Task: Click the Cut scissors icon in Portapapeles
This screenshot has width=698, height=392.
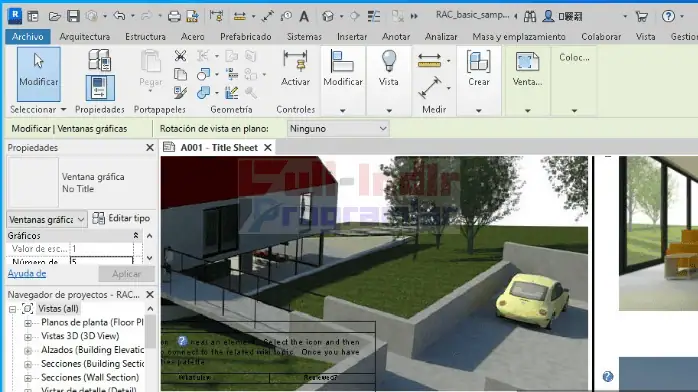Action: 180,56
